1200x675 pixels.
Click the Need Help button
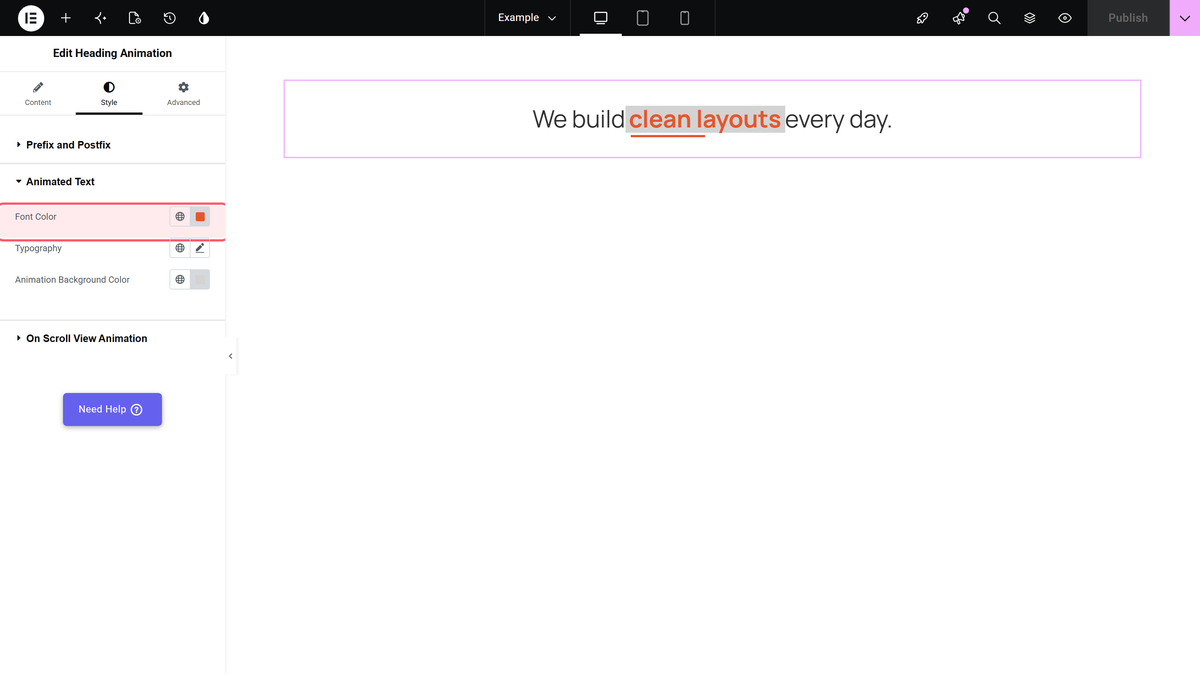(x=112, y=409)
